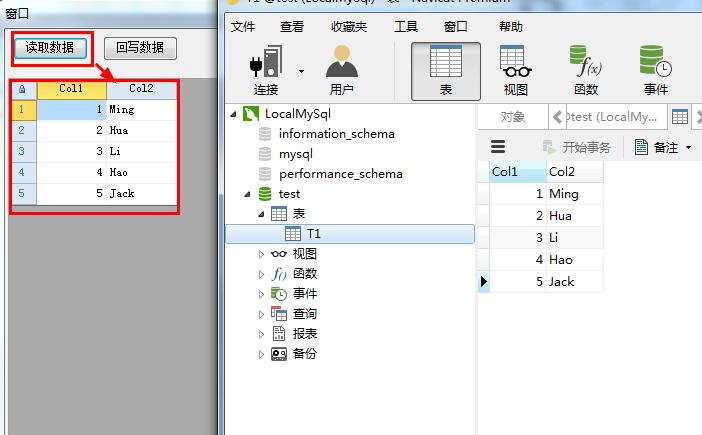Open the 工具 menu
The image size is (702, 435).
coord(406,27)
